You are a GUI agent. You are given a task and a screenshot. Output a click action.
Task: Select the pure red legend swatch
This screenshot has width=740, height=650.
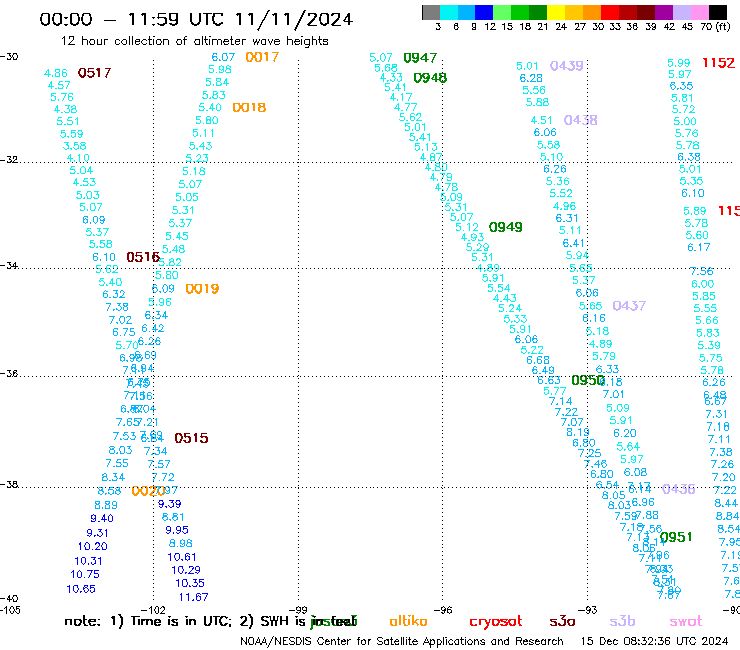610,12
